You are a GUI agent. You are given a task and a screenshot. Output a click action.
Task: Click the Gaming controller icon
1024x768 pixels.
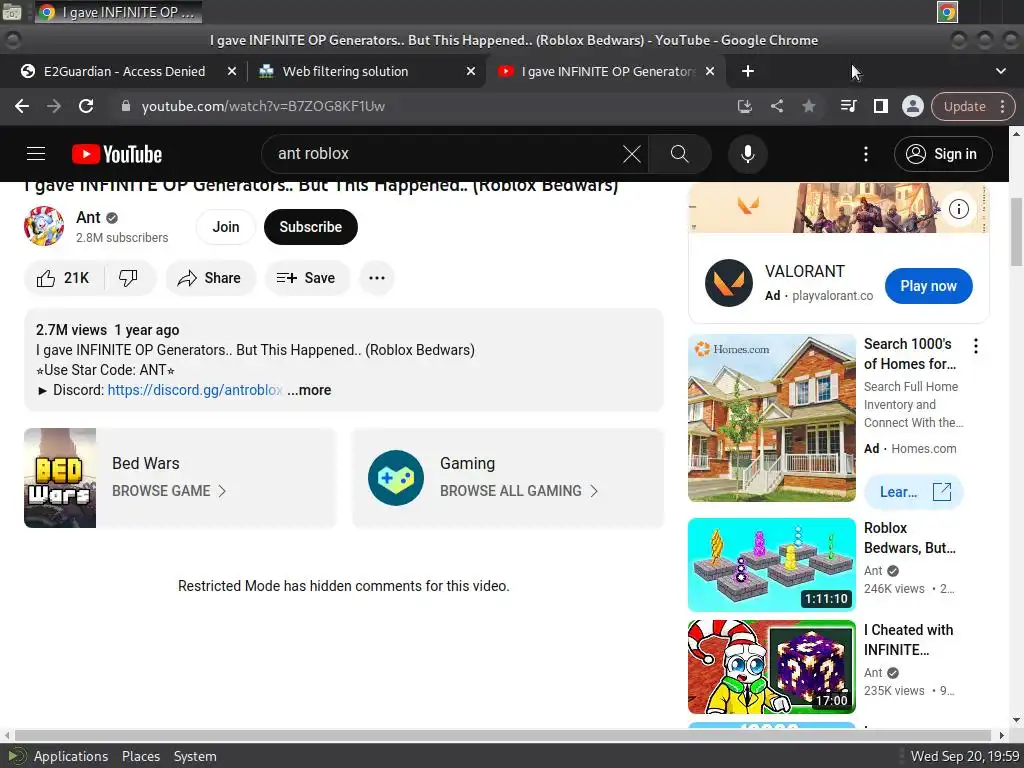coord(396,478)
